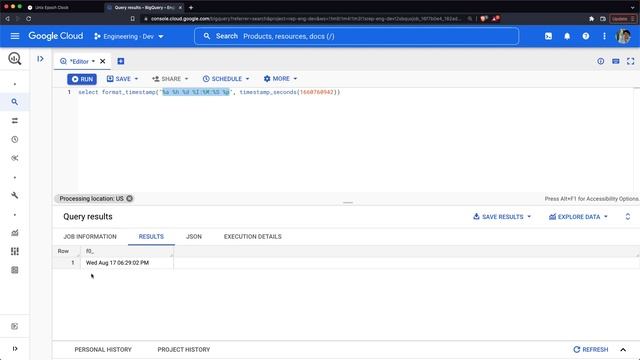Open the notifications bell
Image resolution: width=640 pixels, height=360 pixels.
click(x=567, y=36)
